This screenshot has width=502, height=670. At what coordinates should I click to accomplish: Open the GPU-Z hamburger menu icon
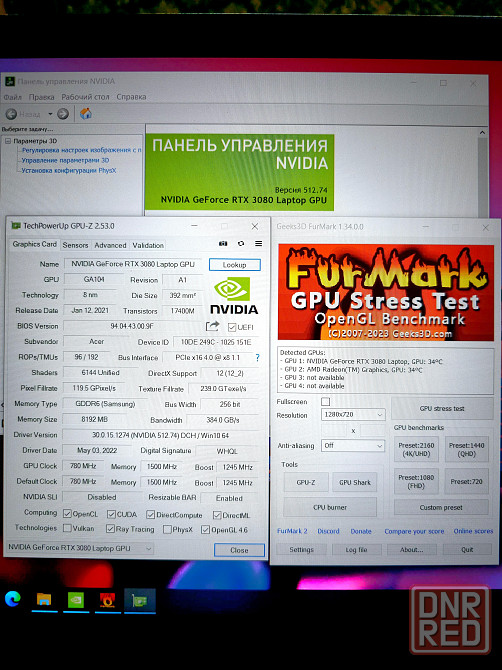[x=258, y=244]
